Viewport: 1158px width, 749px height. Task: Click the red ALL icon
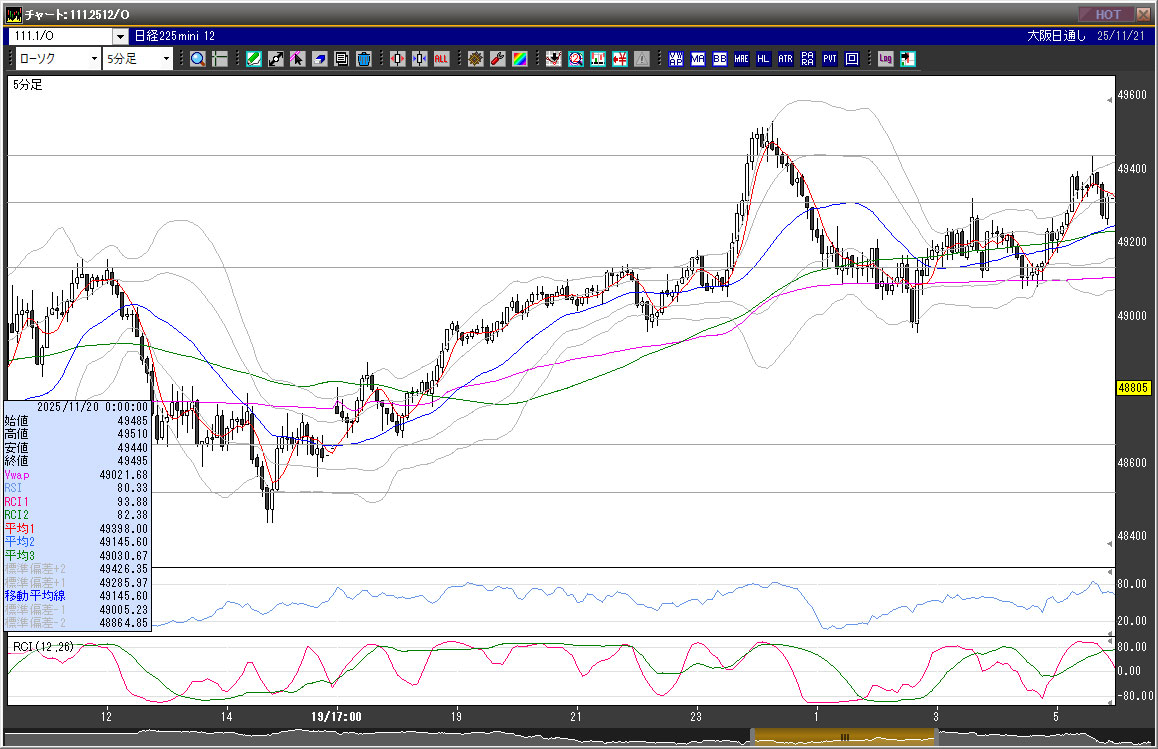click(441, 59)
